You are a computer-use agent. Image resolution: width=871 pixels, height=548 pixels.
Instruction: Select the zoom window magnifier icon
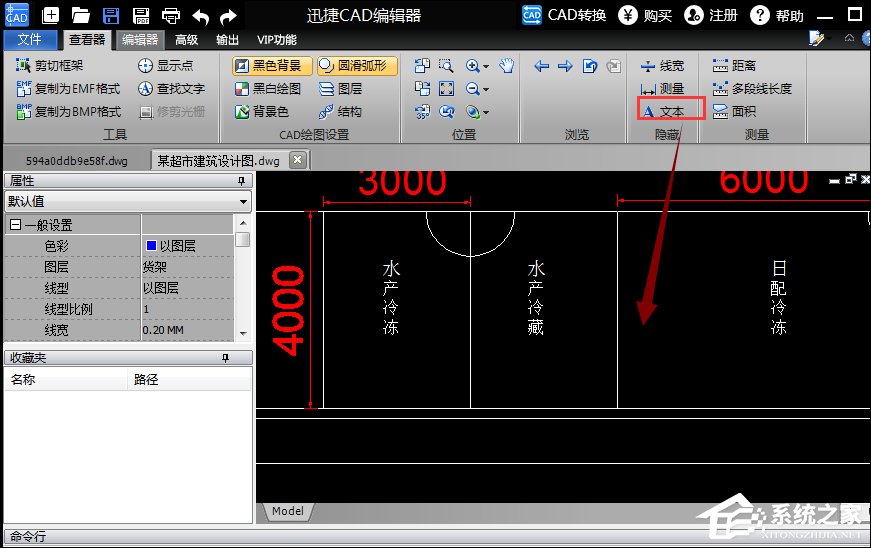coord(446,66)
